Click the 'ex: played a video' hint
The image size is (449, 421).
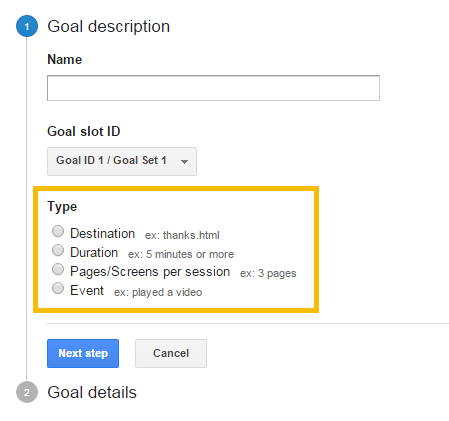(158, 292)
